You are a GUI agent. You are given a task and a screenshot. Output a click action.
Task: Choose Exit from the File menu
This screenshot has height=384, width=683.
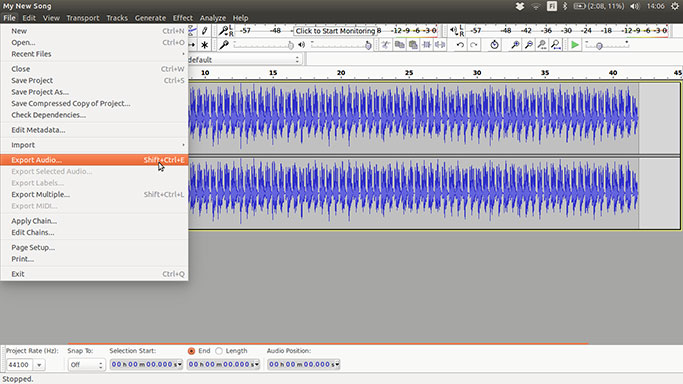pos(94,274)
